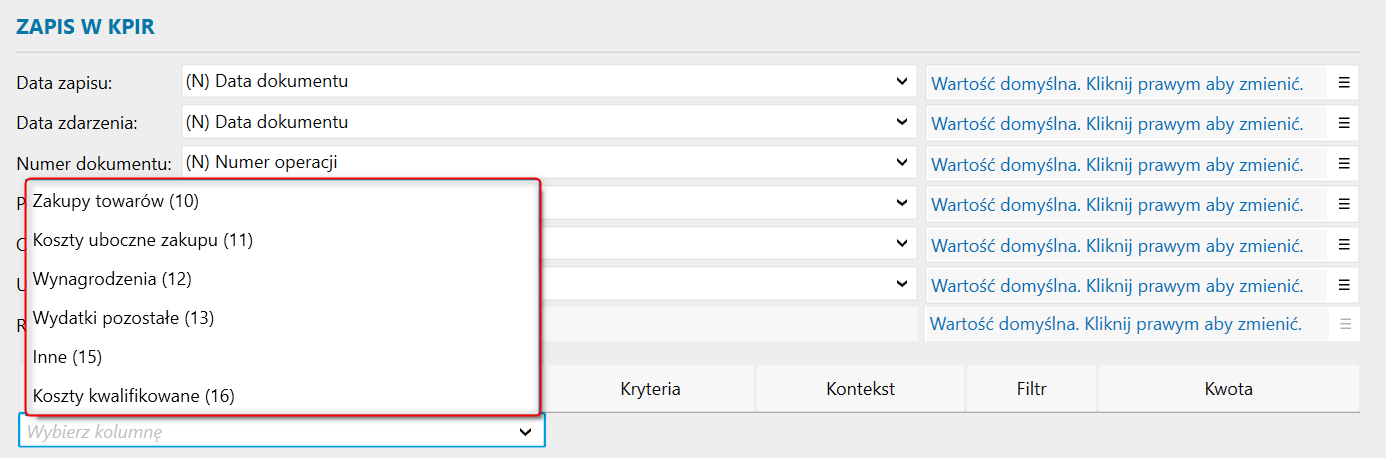Expand the Data zapisu dropdown
The width and height of the screenshot is (1386, 458).
[902, 82]
